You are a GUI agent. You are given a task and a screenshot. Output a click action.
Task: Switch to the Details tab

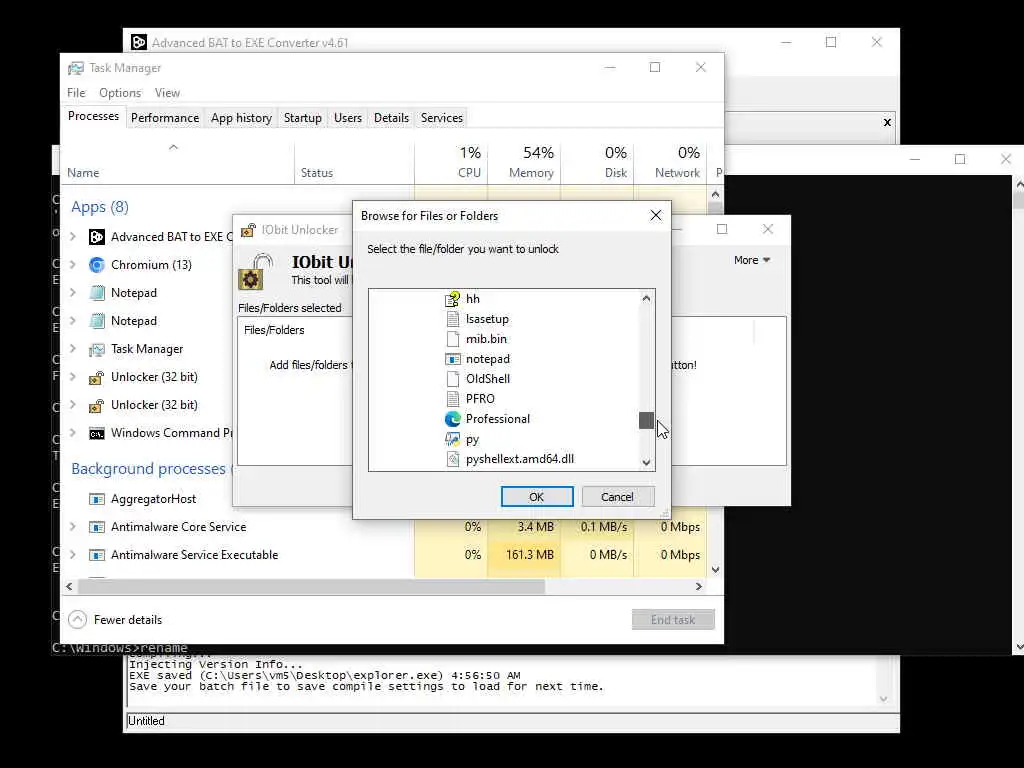[x=391, y=118]
